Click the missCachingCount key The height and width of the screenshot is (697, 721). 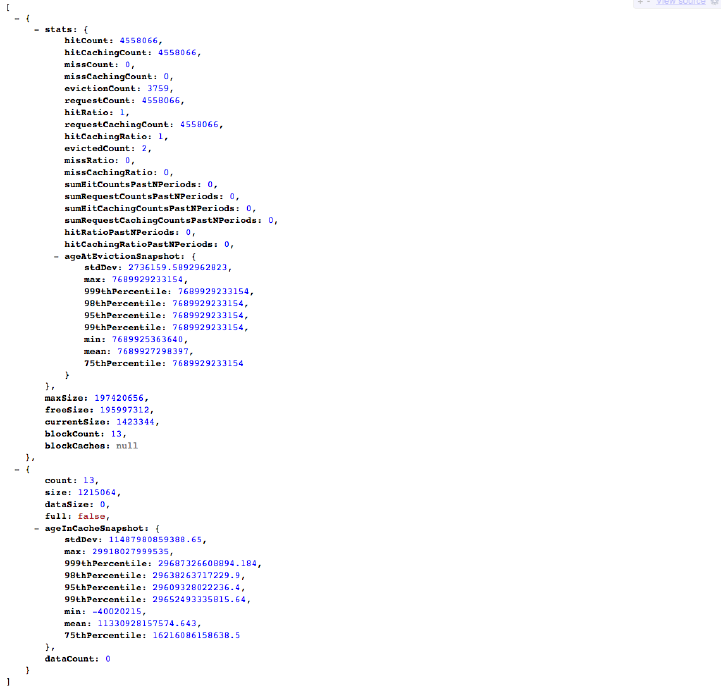(109, 76)
